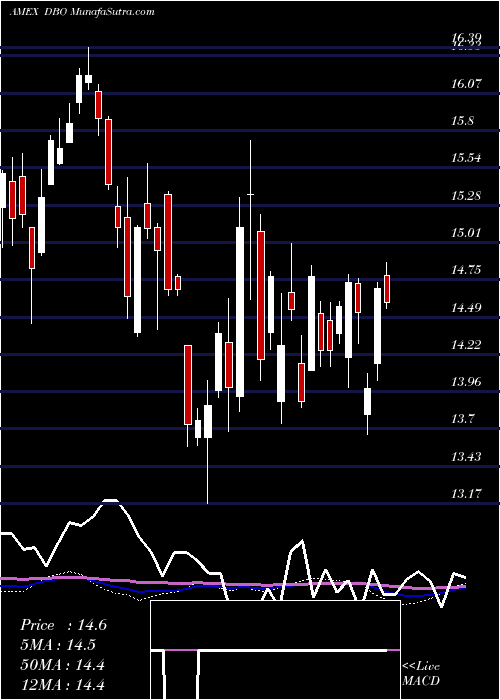Click the 15.01 price axis label
This screenshot has height=700, width=500.
pos(467,233)
